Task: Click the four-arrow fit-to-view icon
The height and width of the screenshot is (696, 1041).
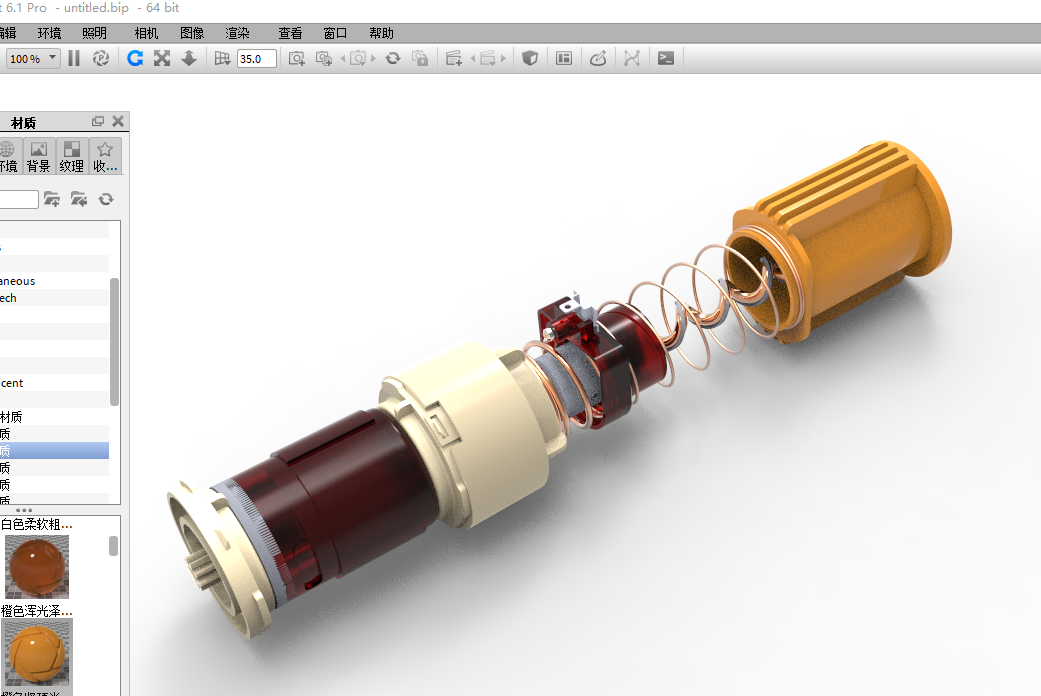Action: 162,58
